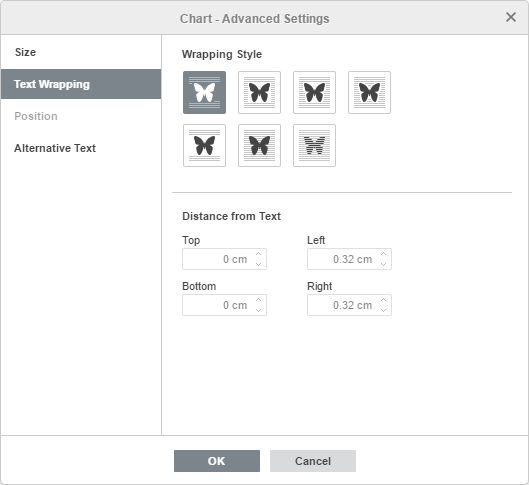Choose the Behind text wrapping icon
Image resolution: width=529 pixels, height=485 pixels.
(314, 145)
